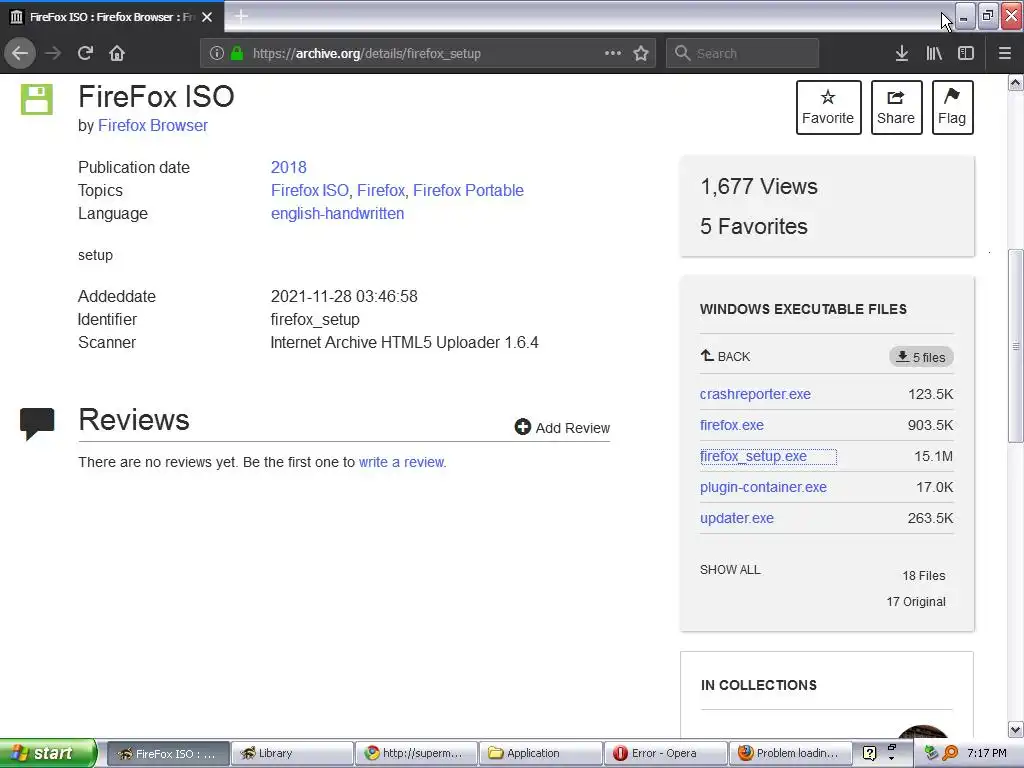Viewport: 1024px width, 768px height.
Task: Open the Firefox home page
Action: tap(117, 53)
